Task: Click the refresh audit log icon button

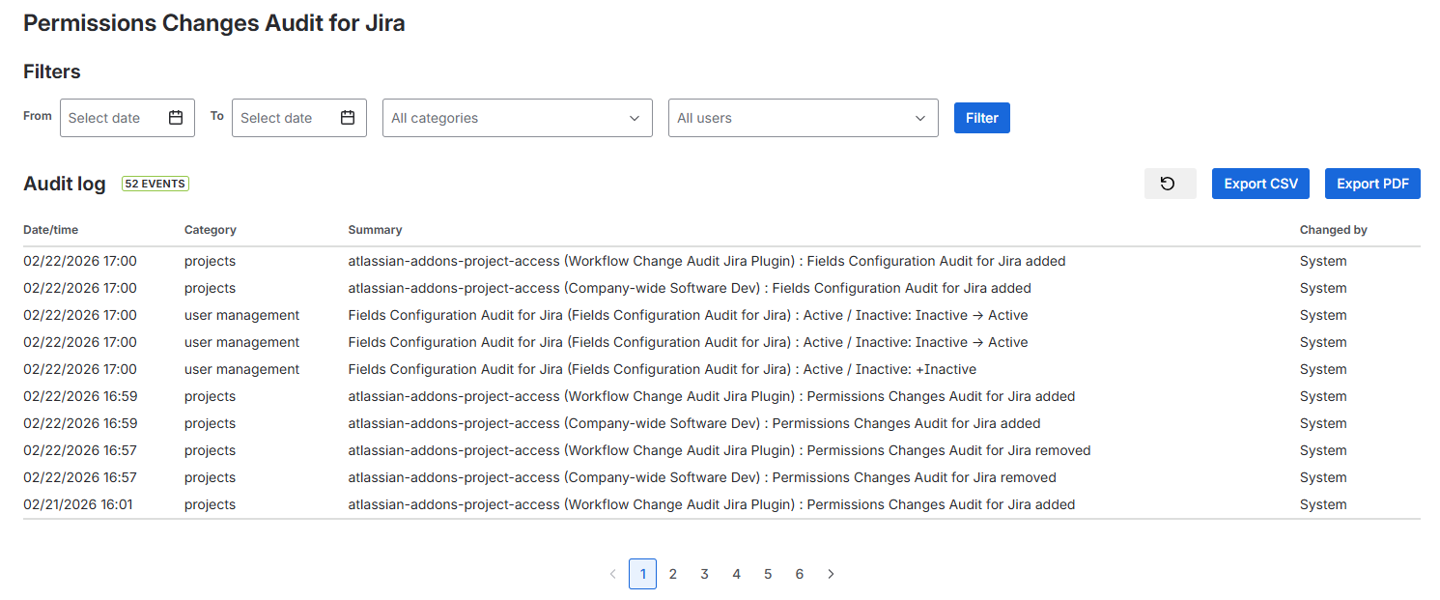Action: click(1170, 184)
